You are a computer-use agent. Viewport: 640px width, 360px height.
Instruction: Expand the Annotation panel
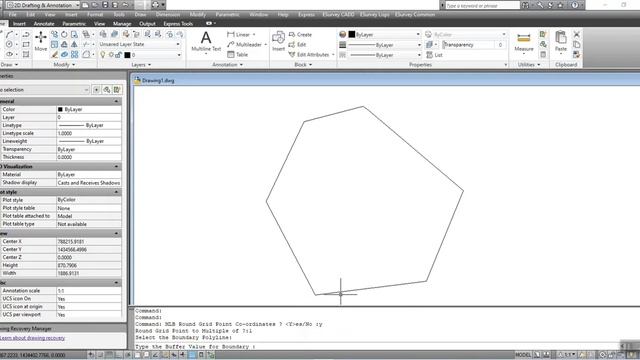pyautogui.click(x=227, y=64)
